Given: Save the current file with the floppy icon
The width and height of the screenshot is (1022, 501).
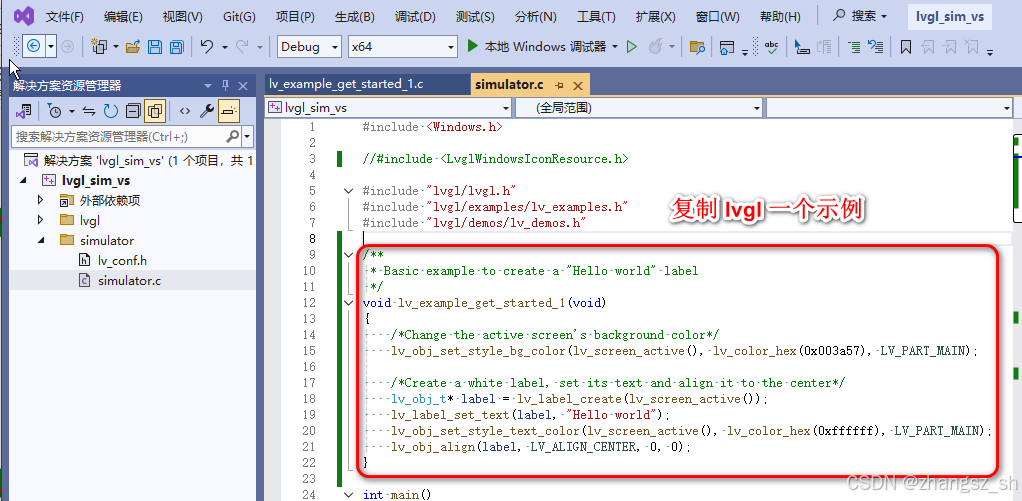Looking at the screenshot, I should (154, 46).
